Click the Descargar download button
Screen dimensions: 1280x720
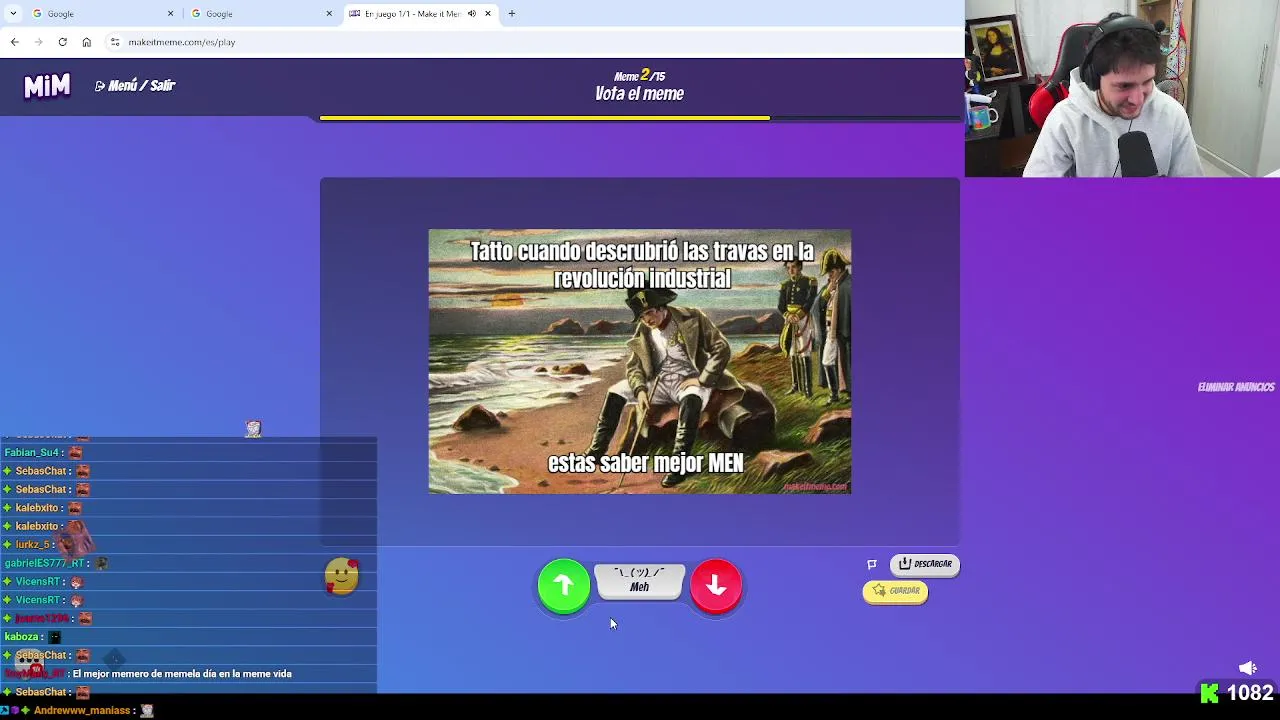click(925, 564)
